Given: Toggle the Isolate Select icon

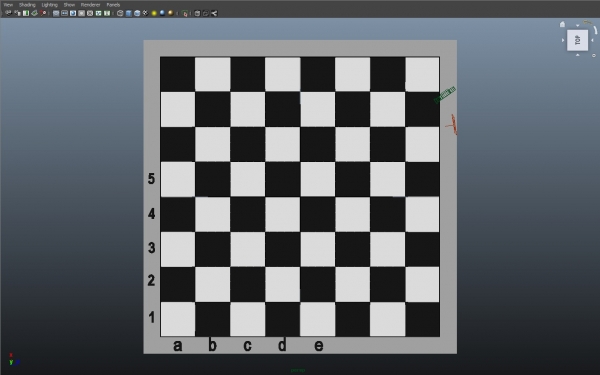Looking at the screenshot, I should [x=185, y=14].
